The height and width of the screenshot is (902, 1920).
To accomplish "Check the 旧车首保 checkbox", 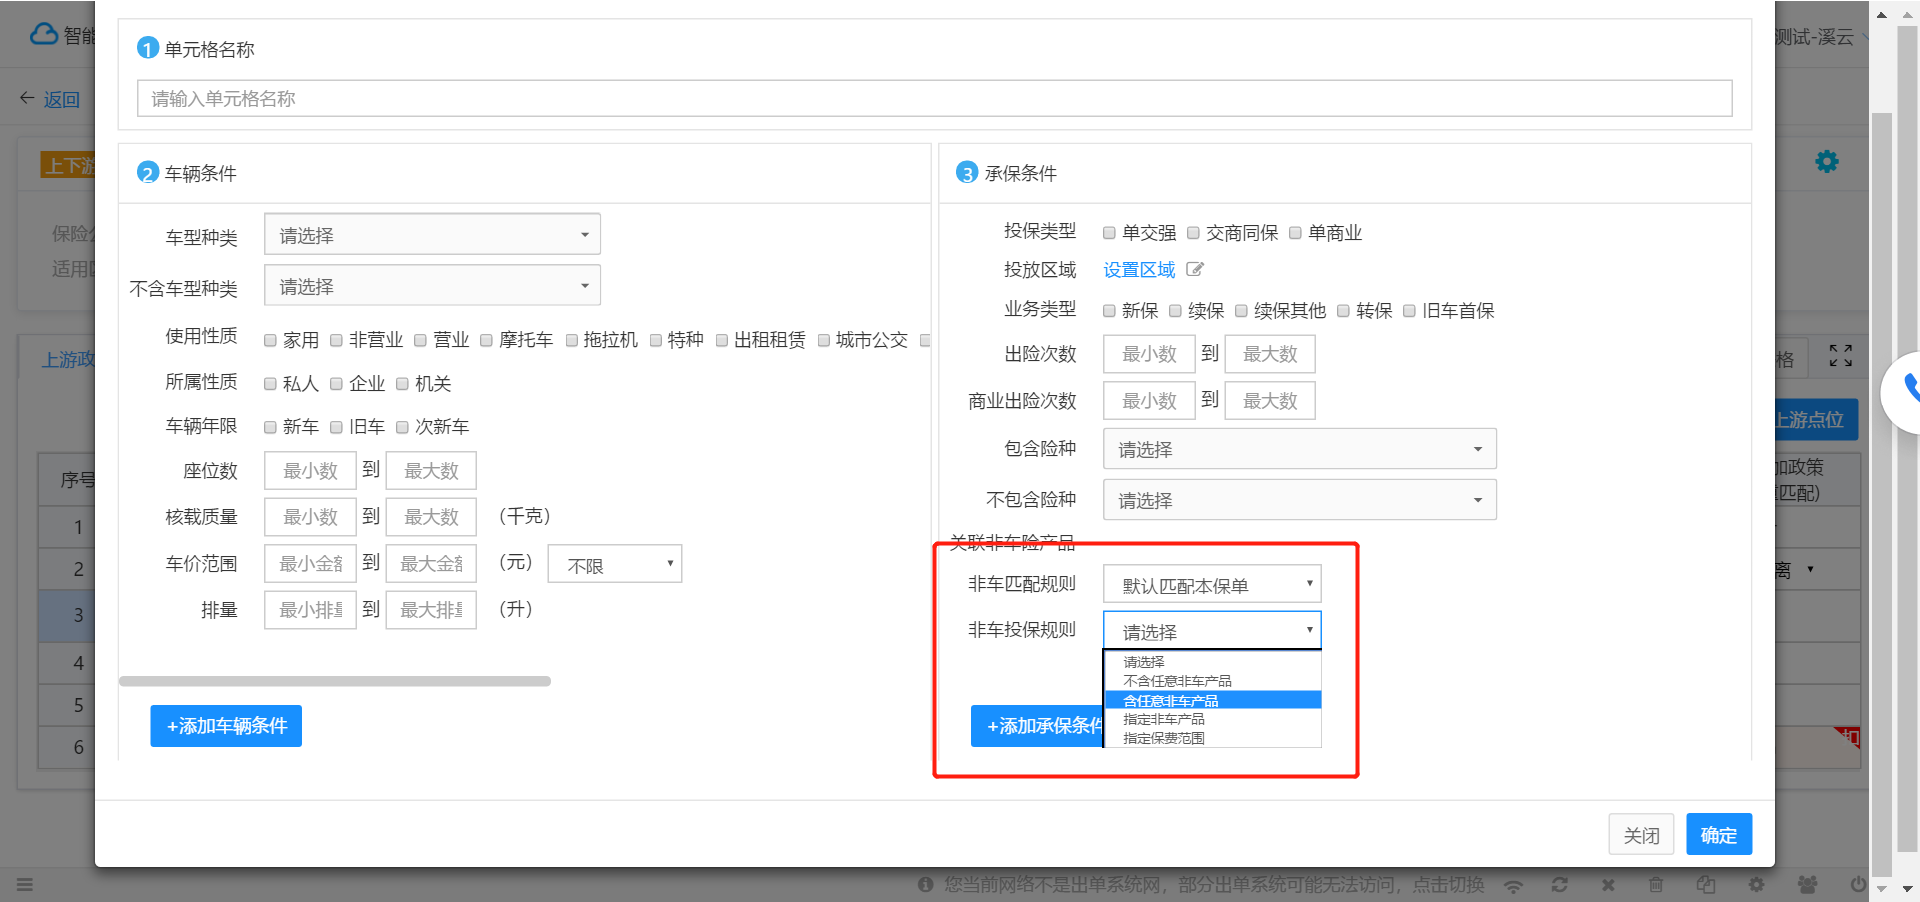I will pos(1409,311).
